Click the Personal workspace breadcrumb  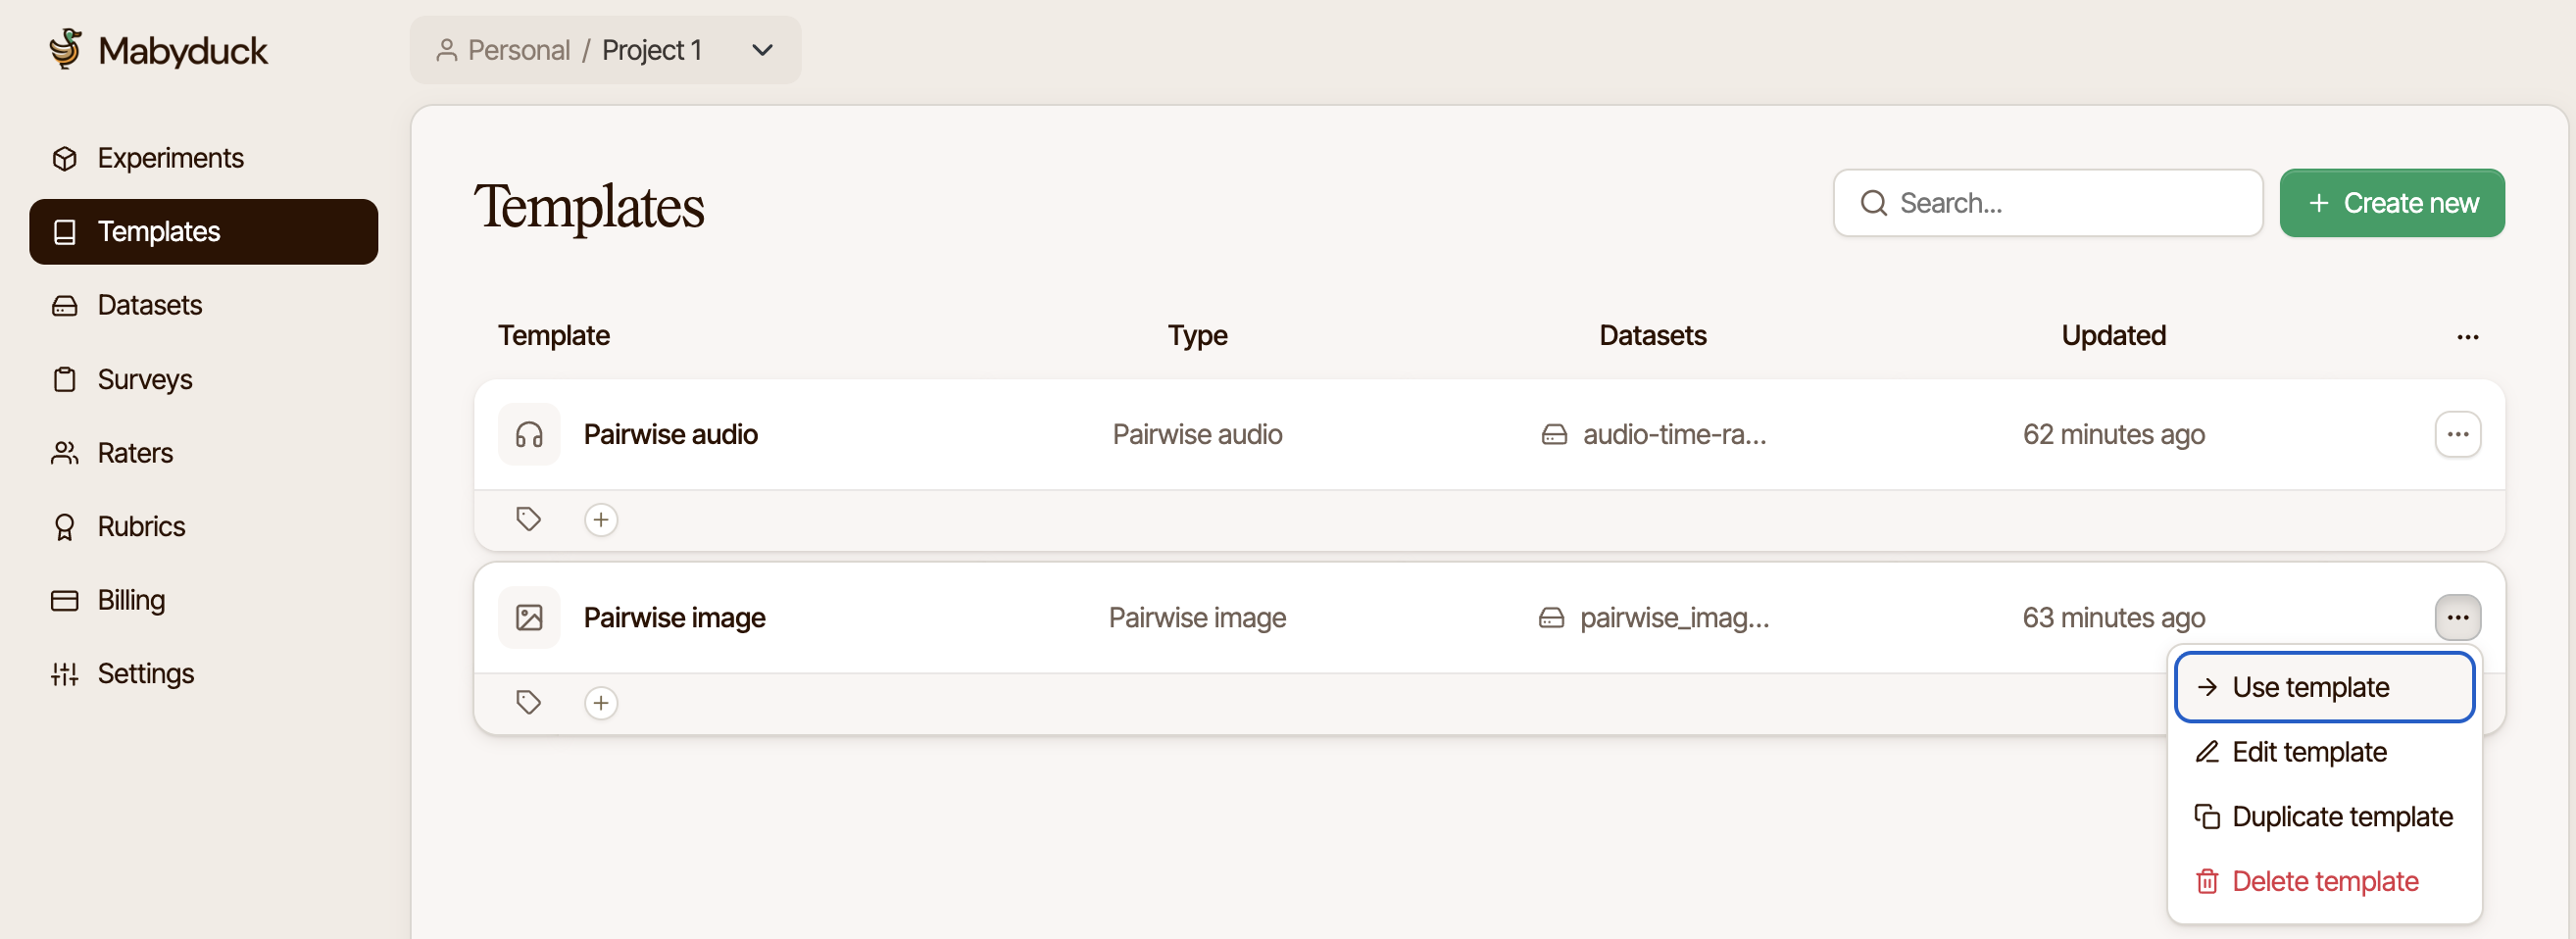pos(503,50)
